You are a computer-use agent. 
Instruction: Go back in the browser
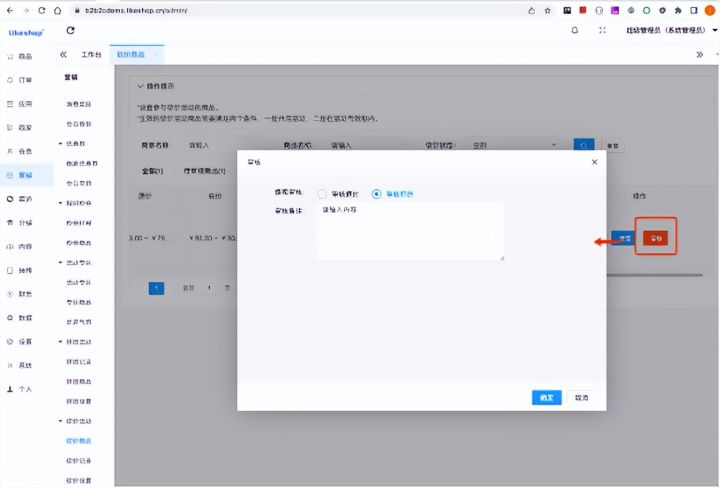(10, 10)
